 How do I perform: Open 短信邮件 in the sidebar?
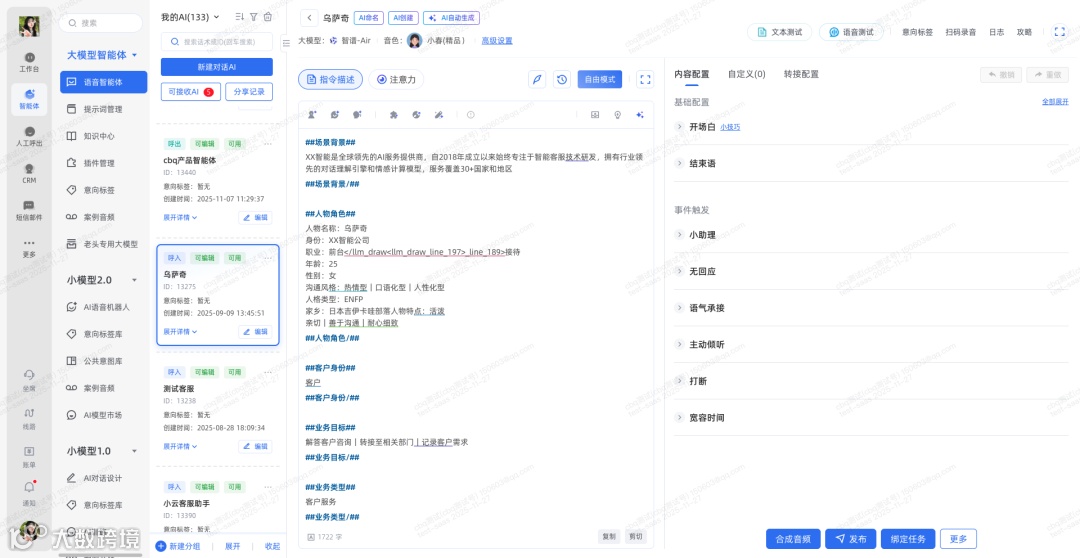point(29,211)
